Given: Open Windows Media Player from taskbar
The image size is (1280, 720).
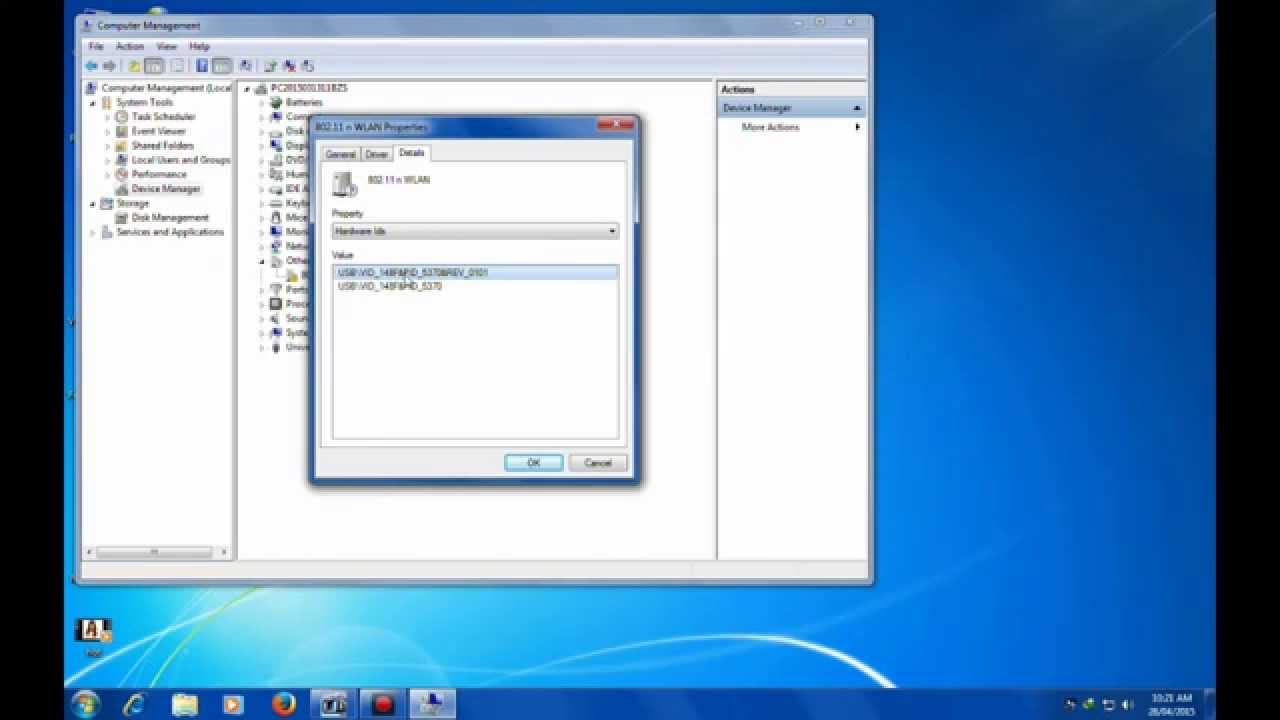Looking at the screenshot, I should coord(233,704).
